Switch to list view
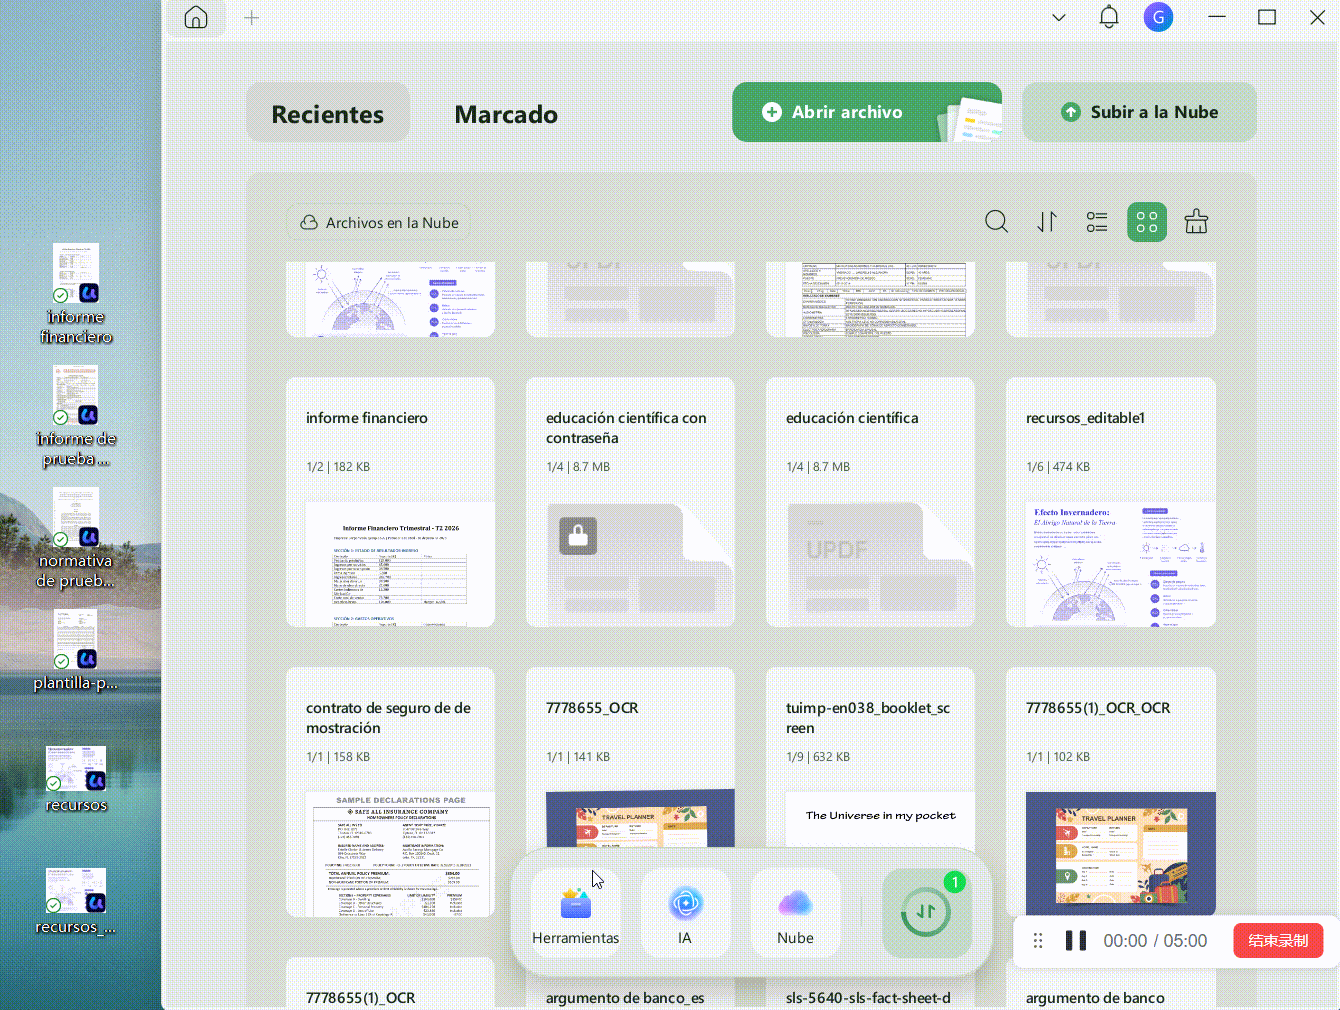The height and width of the screenshot is (1010, 1340). pos(1097,222)
